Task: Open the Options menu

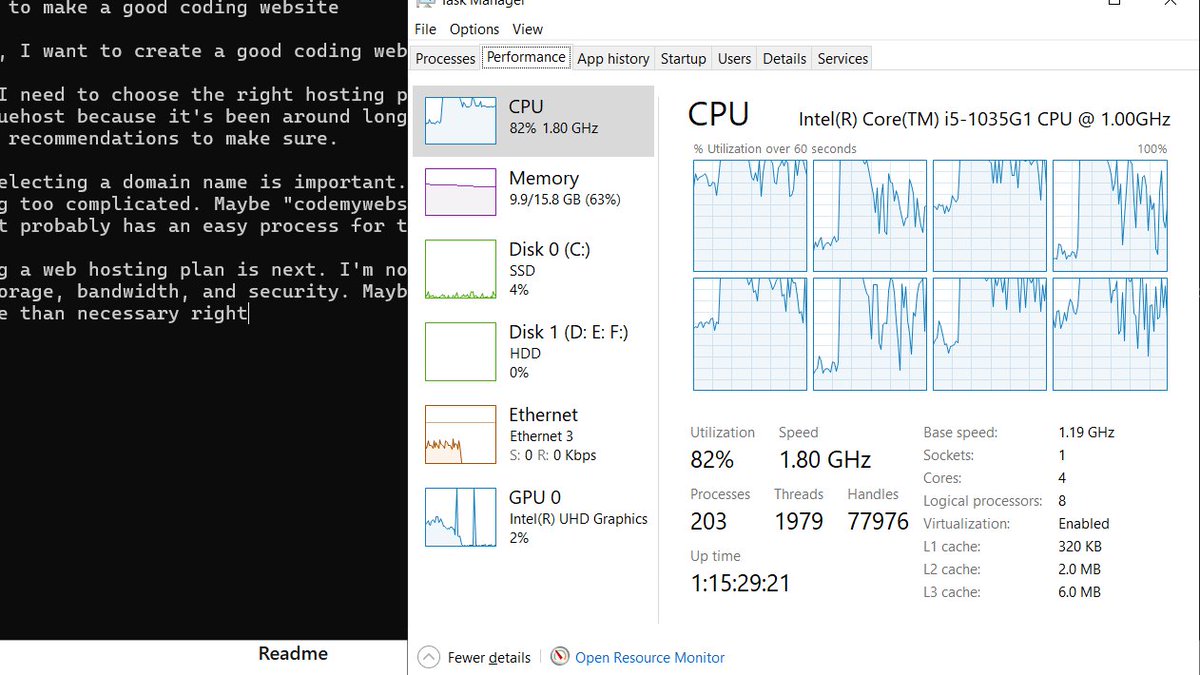Action: (474, 29)
